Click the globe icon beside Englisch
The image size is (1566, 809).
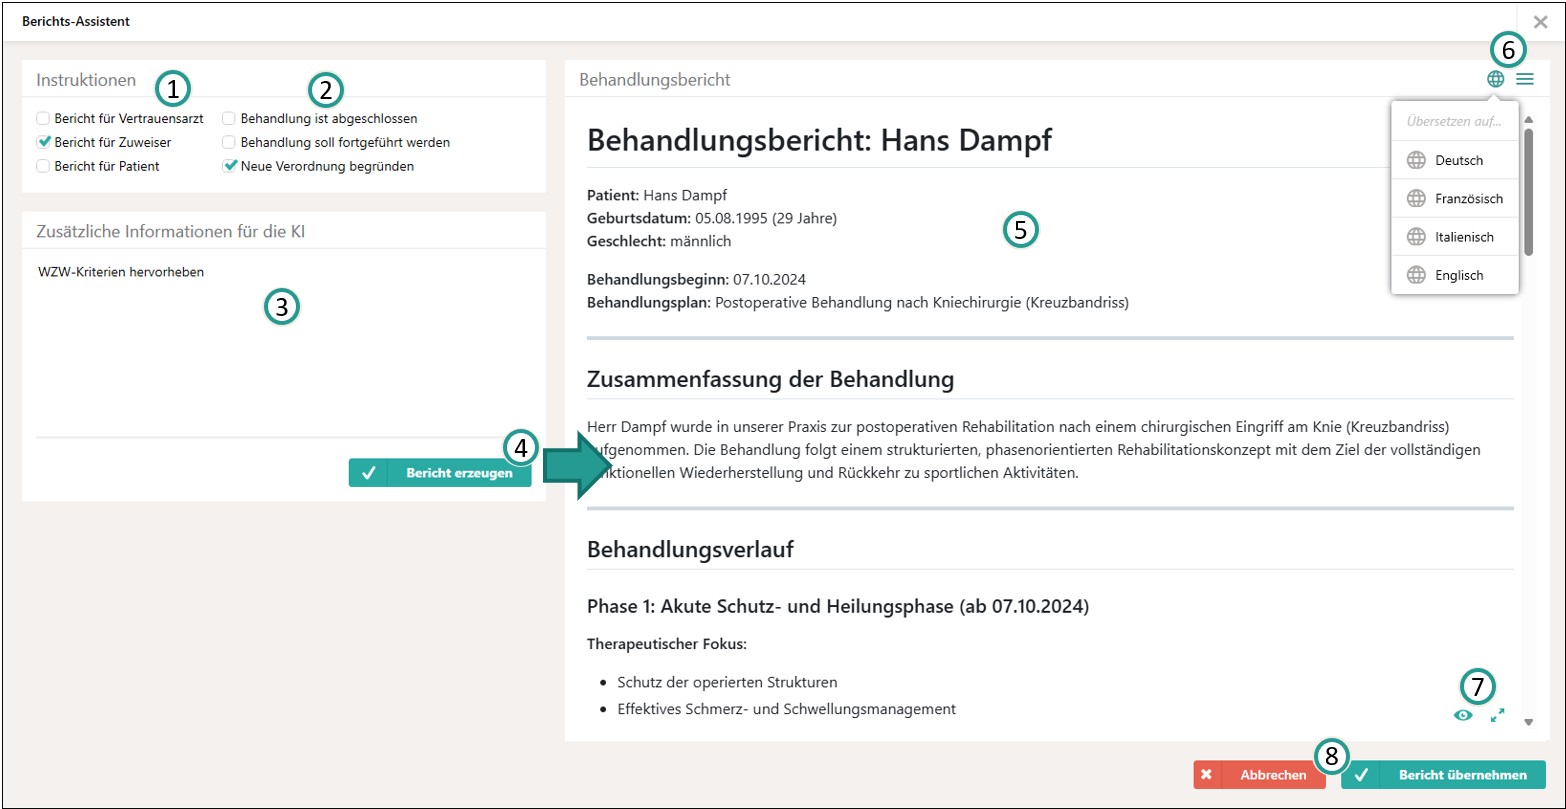coord(1415,276)
